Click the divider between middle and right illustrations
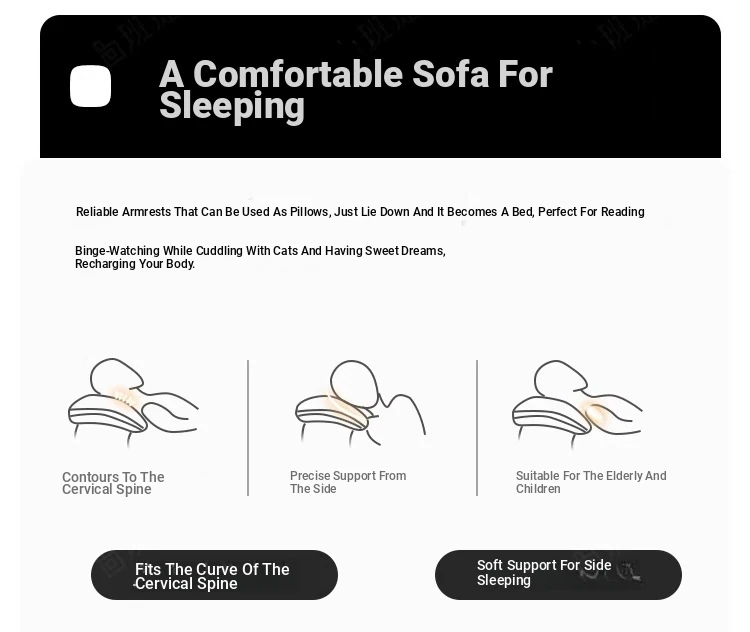 [x=477, y=428]
